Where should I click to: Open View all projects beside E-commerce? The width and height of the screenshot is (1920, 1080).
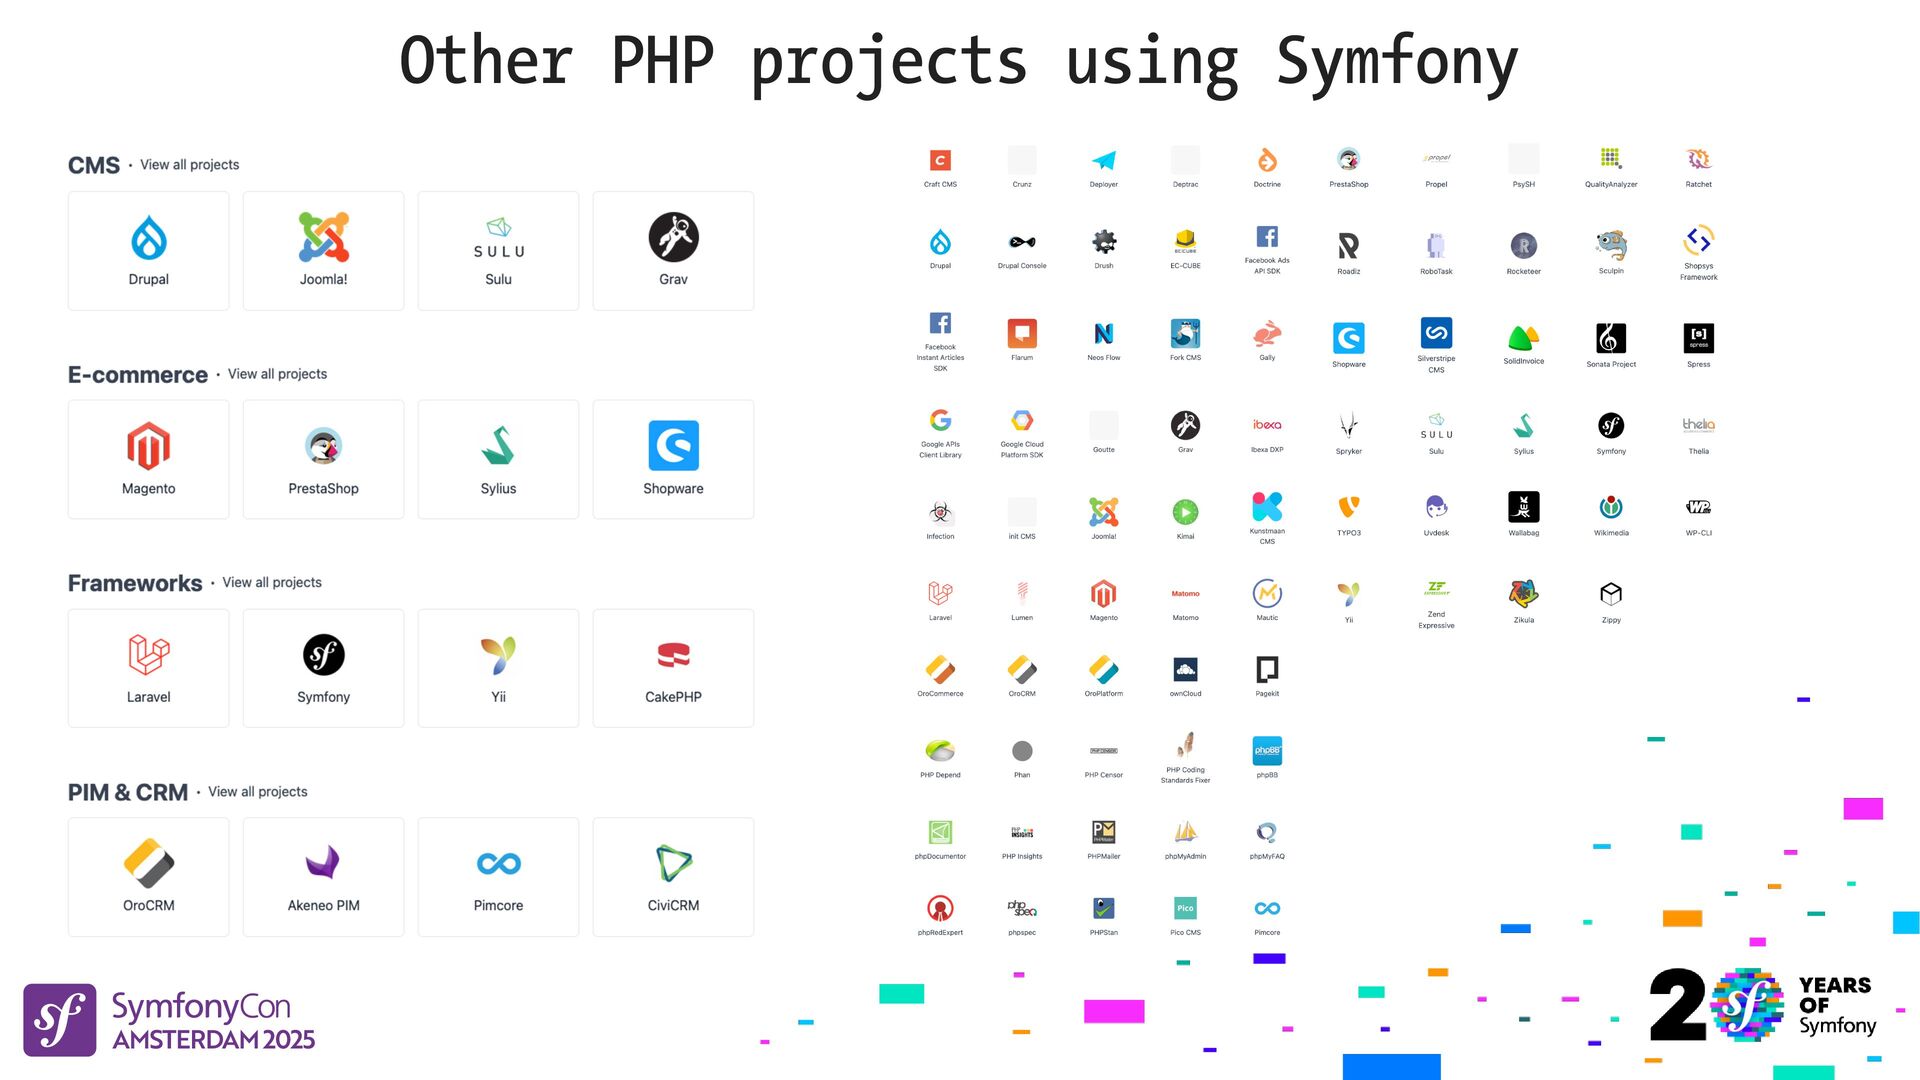[x=277, y=374]
